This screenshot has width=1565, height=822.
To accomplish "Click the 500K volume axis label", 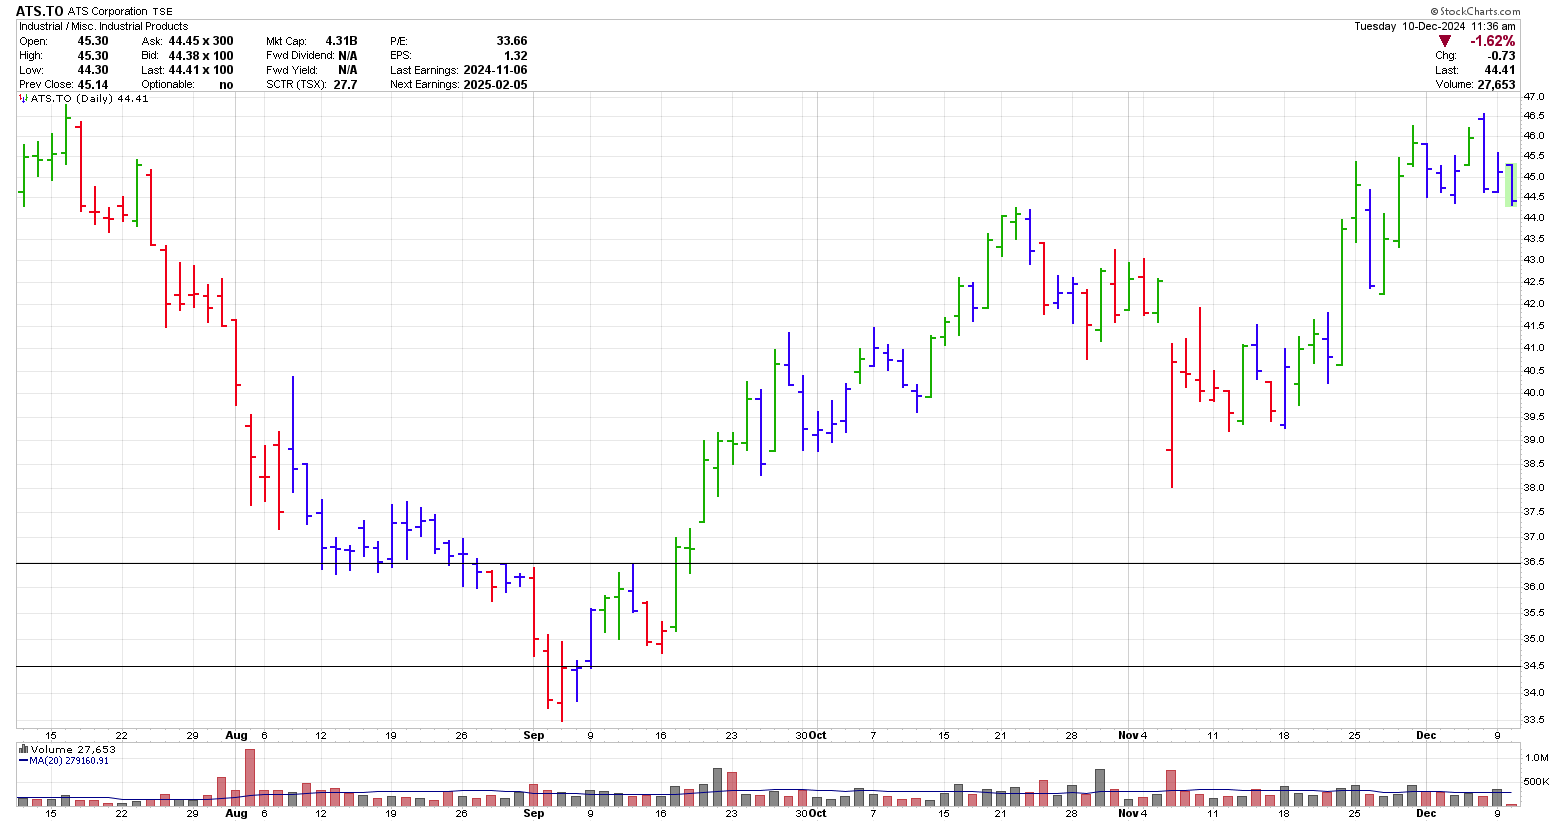I will [1536, 782].
